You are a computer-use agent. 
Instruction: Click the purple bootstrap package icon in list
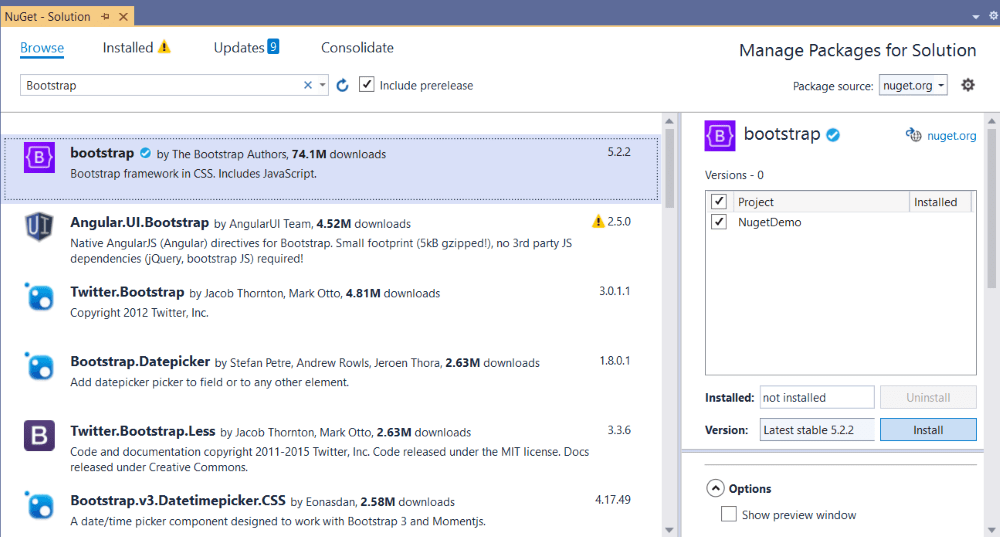pyautogui.click(x=39, y=157)
